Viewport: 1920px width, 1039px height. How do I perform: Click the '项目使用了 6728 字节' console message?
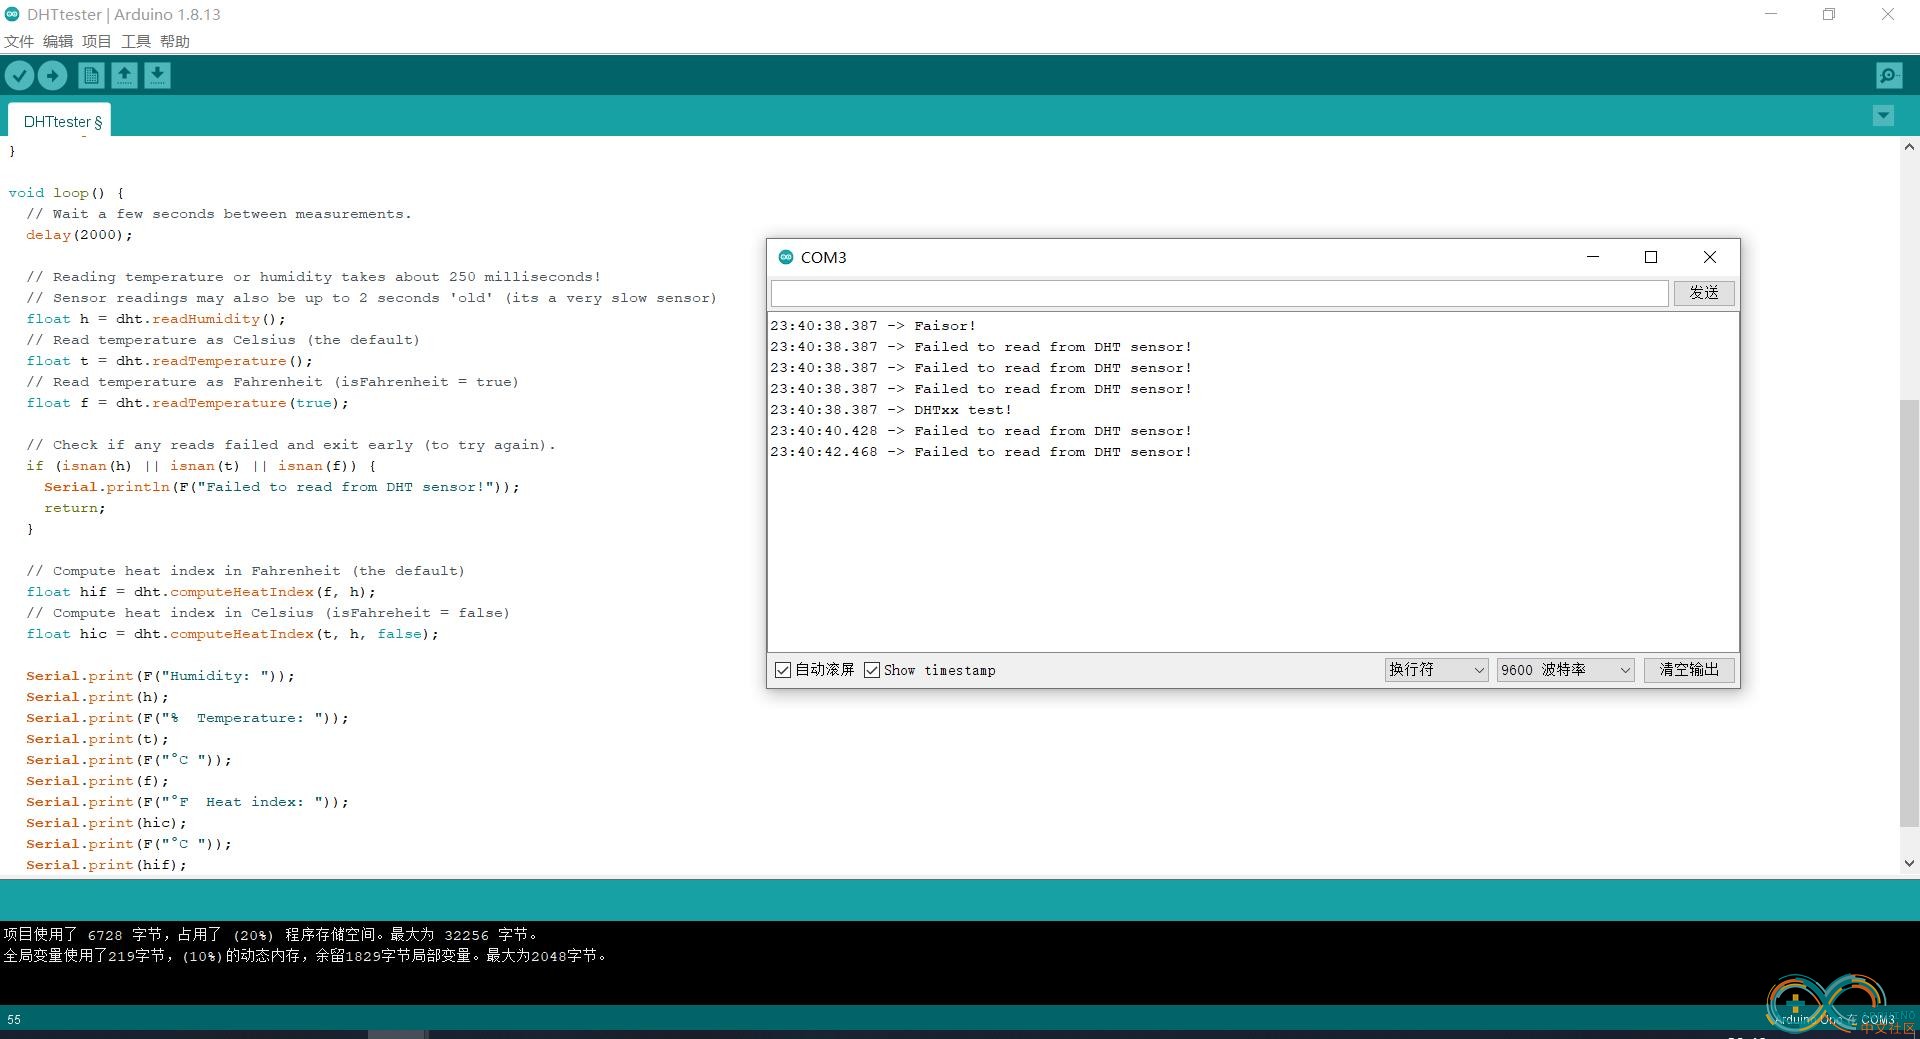tap(271, 935)
